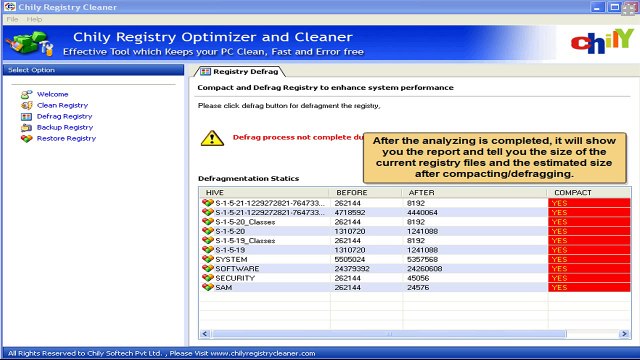This screenshot has width=640, height=360.
Task: Click the Registry Defrag tab icon
Action: pos(205,72)
